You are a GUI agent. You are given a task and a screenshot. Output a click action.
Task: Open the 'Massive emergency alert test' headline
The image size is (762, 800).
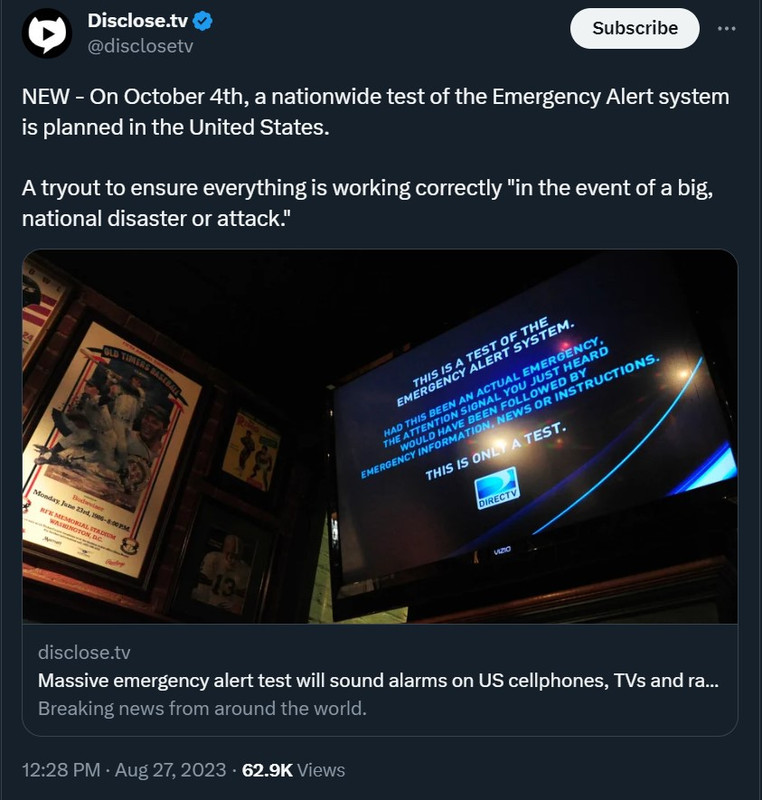(x=378, y=680)
